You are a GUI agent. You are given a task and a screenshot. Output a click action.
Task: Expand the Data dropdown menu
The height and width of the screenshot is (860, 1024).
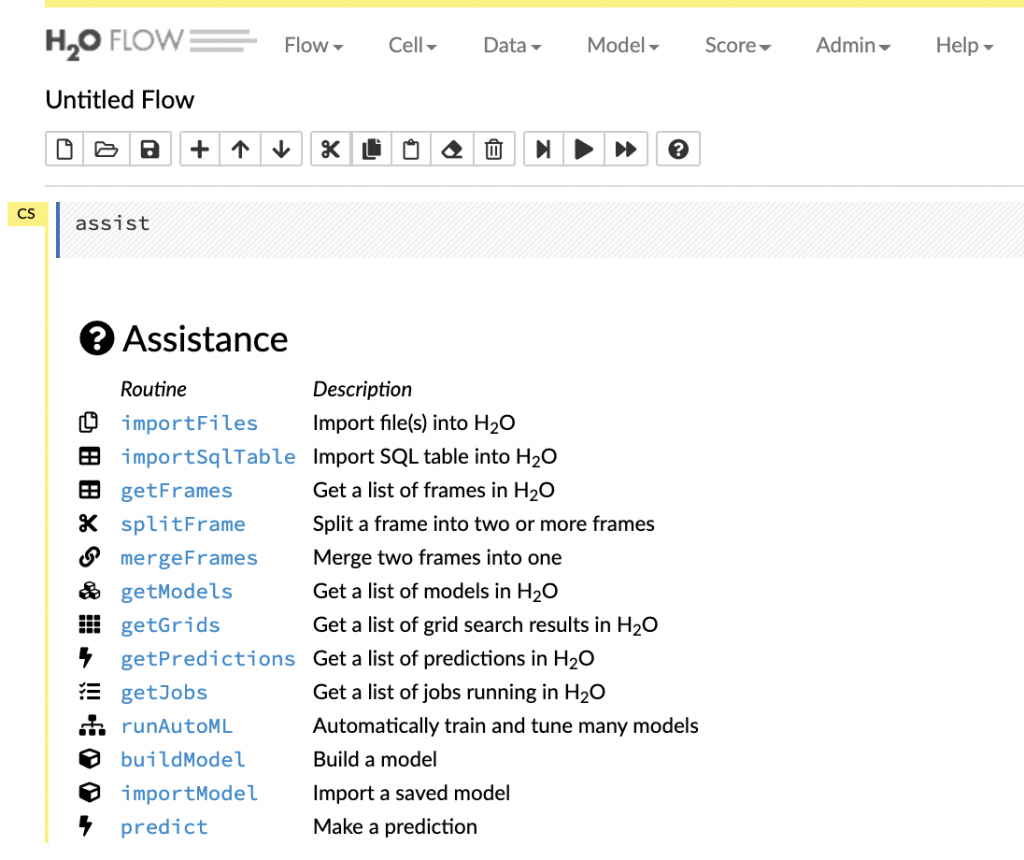point(511,45)
